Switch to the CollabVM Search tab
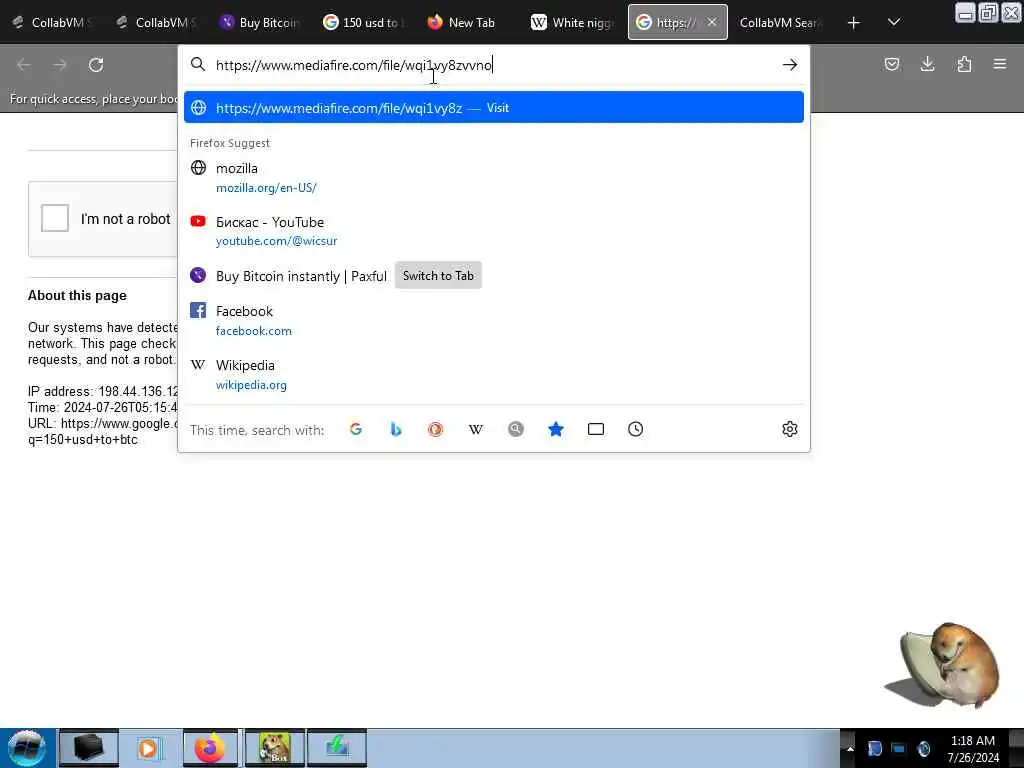Viewport: 1024px width, 768px height. pyautogui.click(x=781, y=23)
